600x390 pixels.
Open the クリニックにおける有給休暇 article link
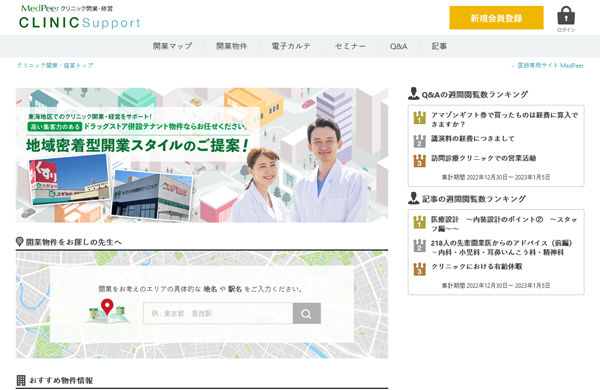(476, 266)
